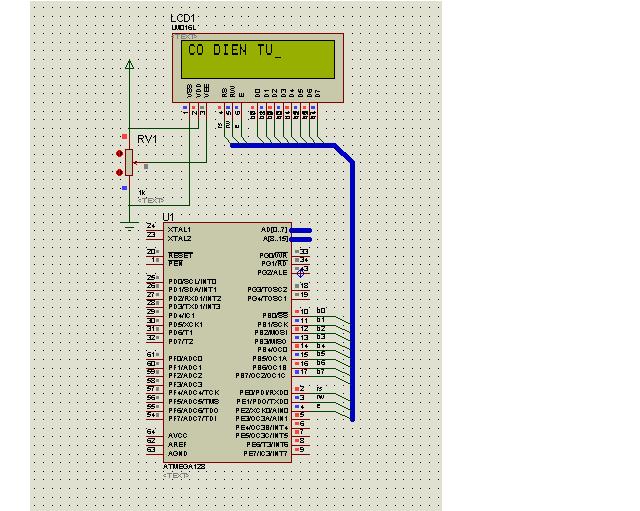Click the PE7/IC3/INT7 pin label
This screenshot has height=511, width=640.
[266, 453]
